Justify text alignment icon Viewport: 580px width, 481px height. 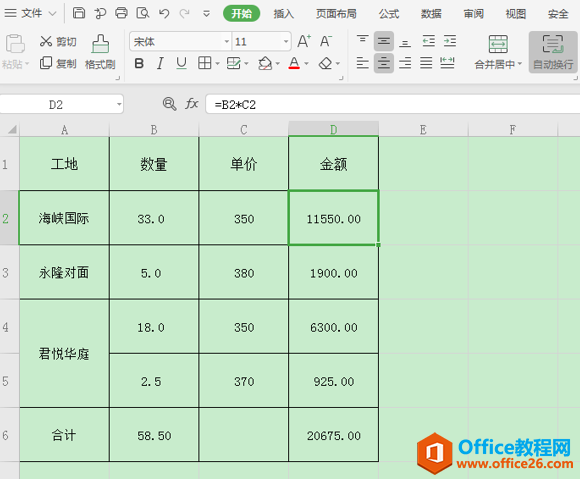426,63
